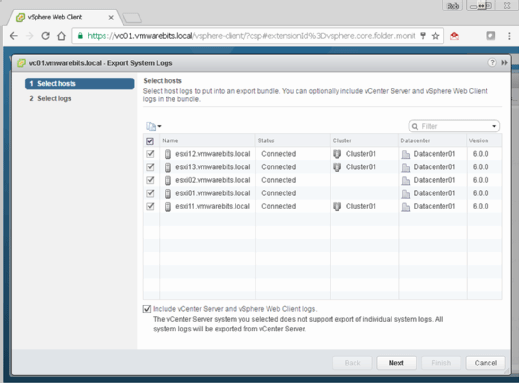Expand the arrow beside the export list icon
This screenshot has height=383, width=519.
point(159,126)
